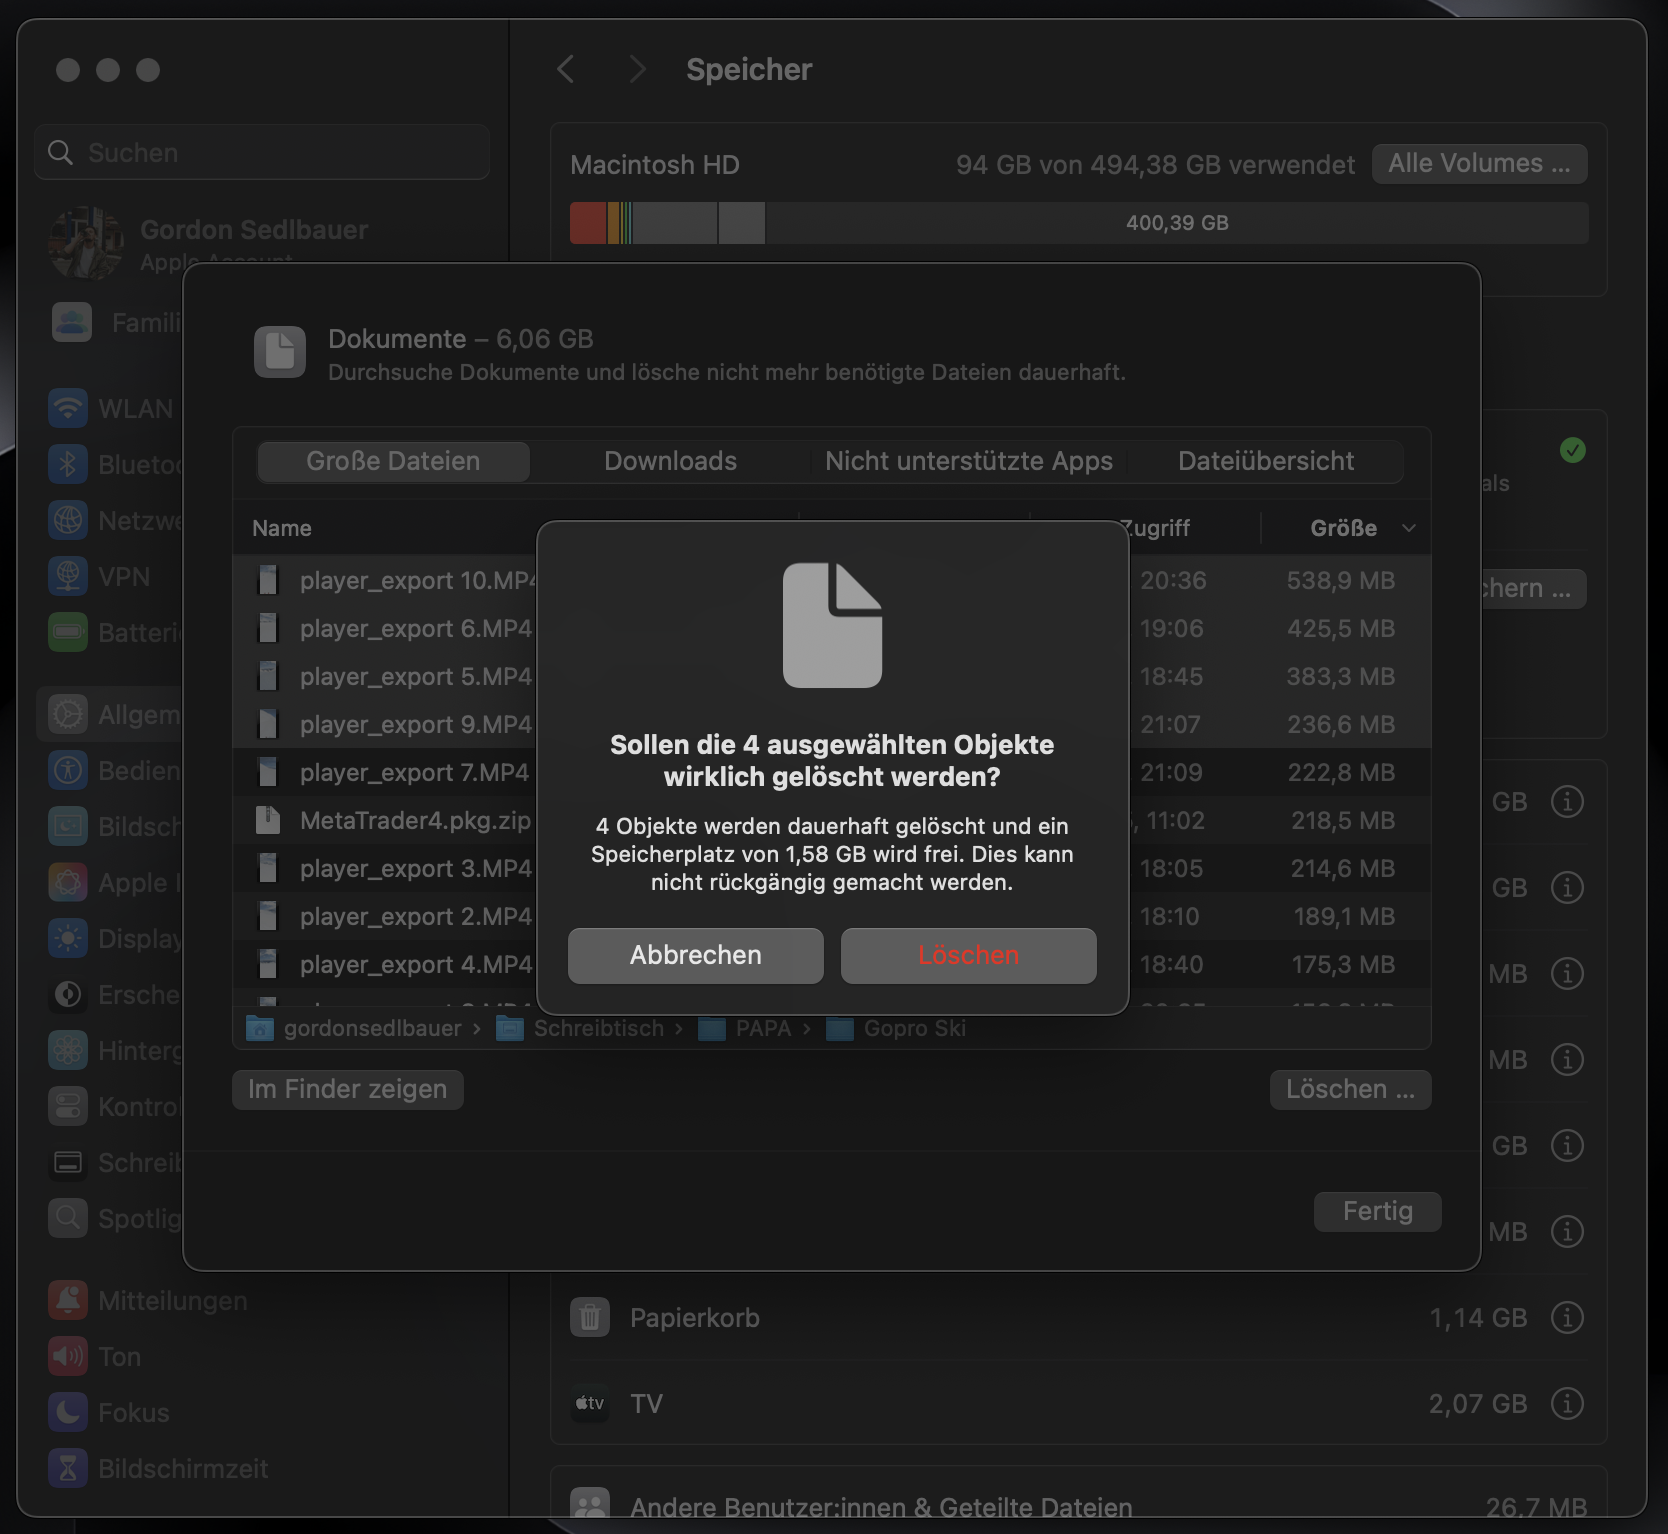The image size is (1668, 1534).
Task: Open WLAN settings via its sidebar icon
Action: click(68, 409)
